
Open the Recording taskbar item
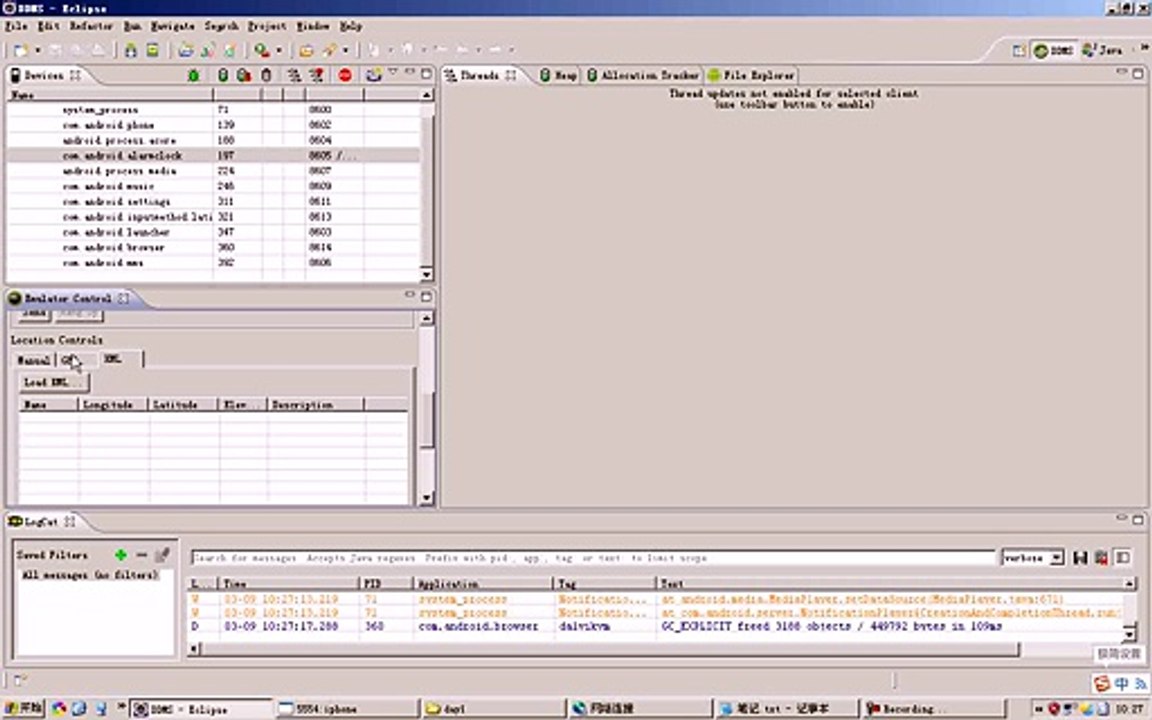[x=933, y=708]
